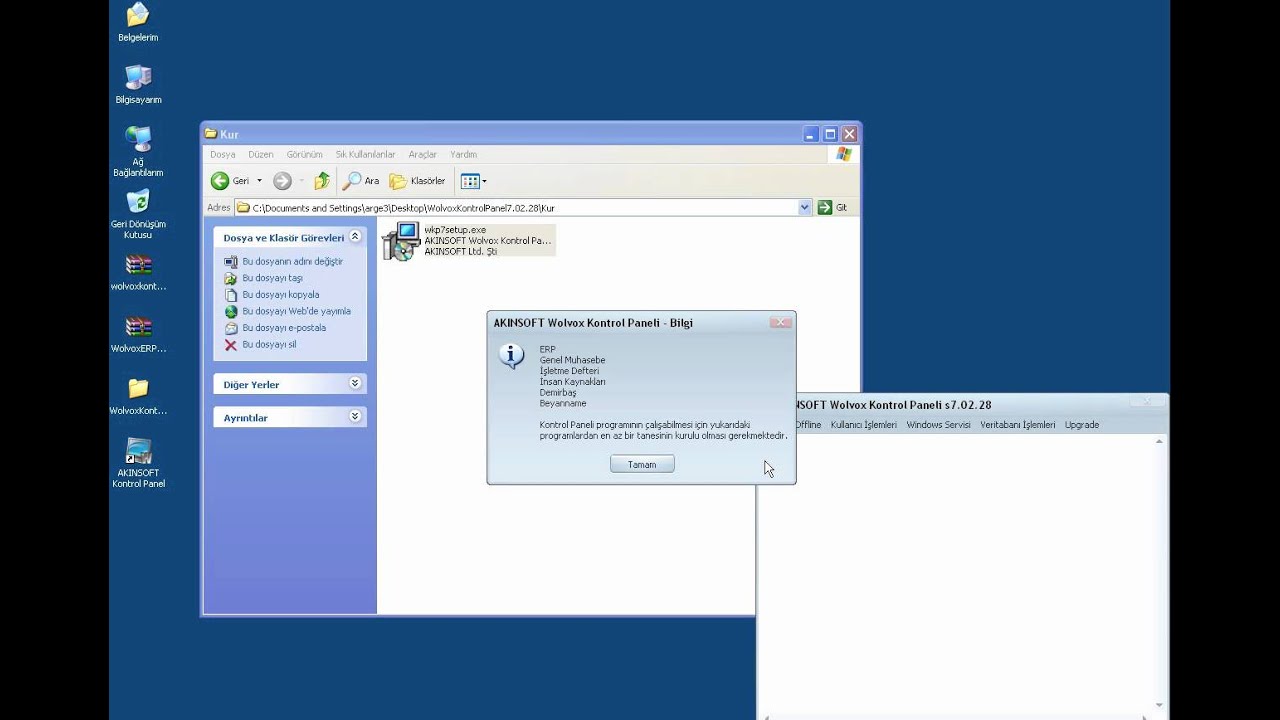Open Veritabanı İşlemleri menu in Wolvox panel
The image size is (1280, 720).
[1017, 425]
